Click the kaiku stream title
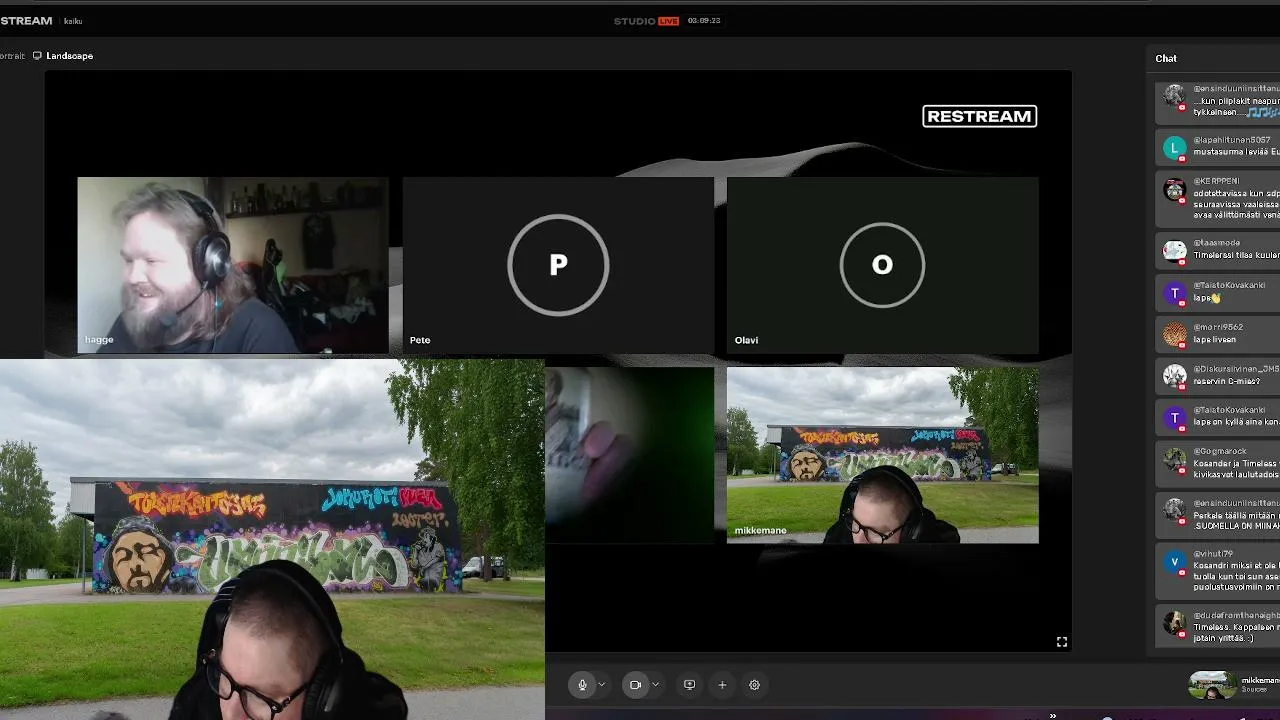 (x=73, y=21)
